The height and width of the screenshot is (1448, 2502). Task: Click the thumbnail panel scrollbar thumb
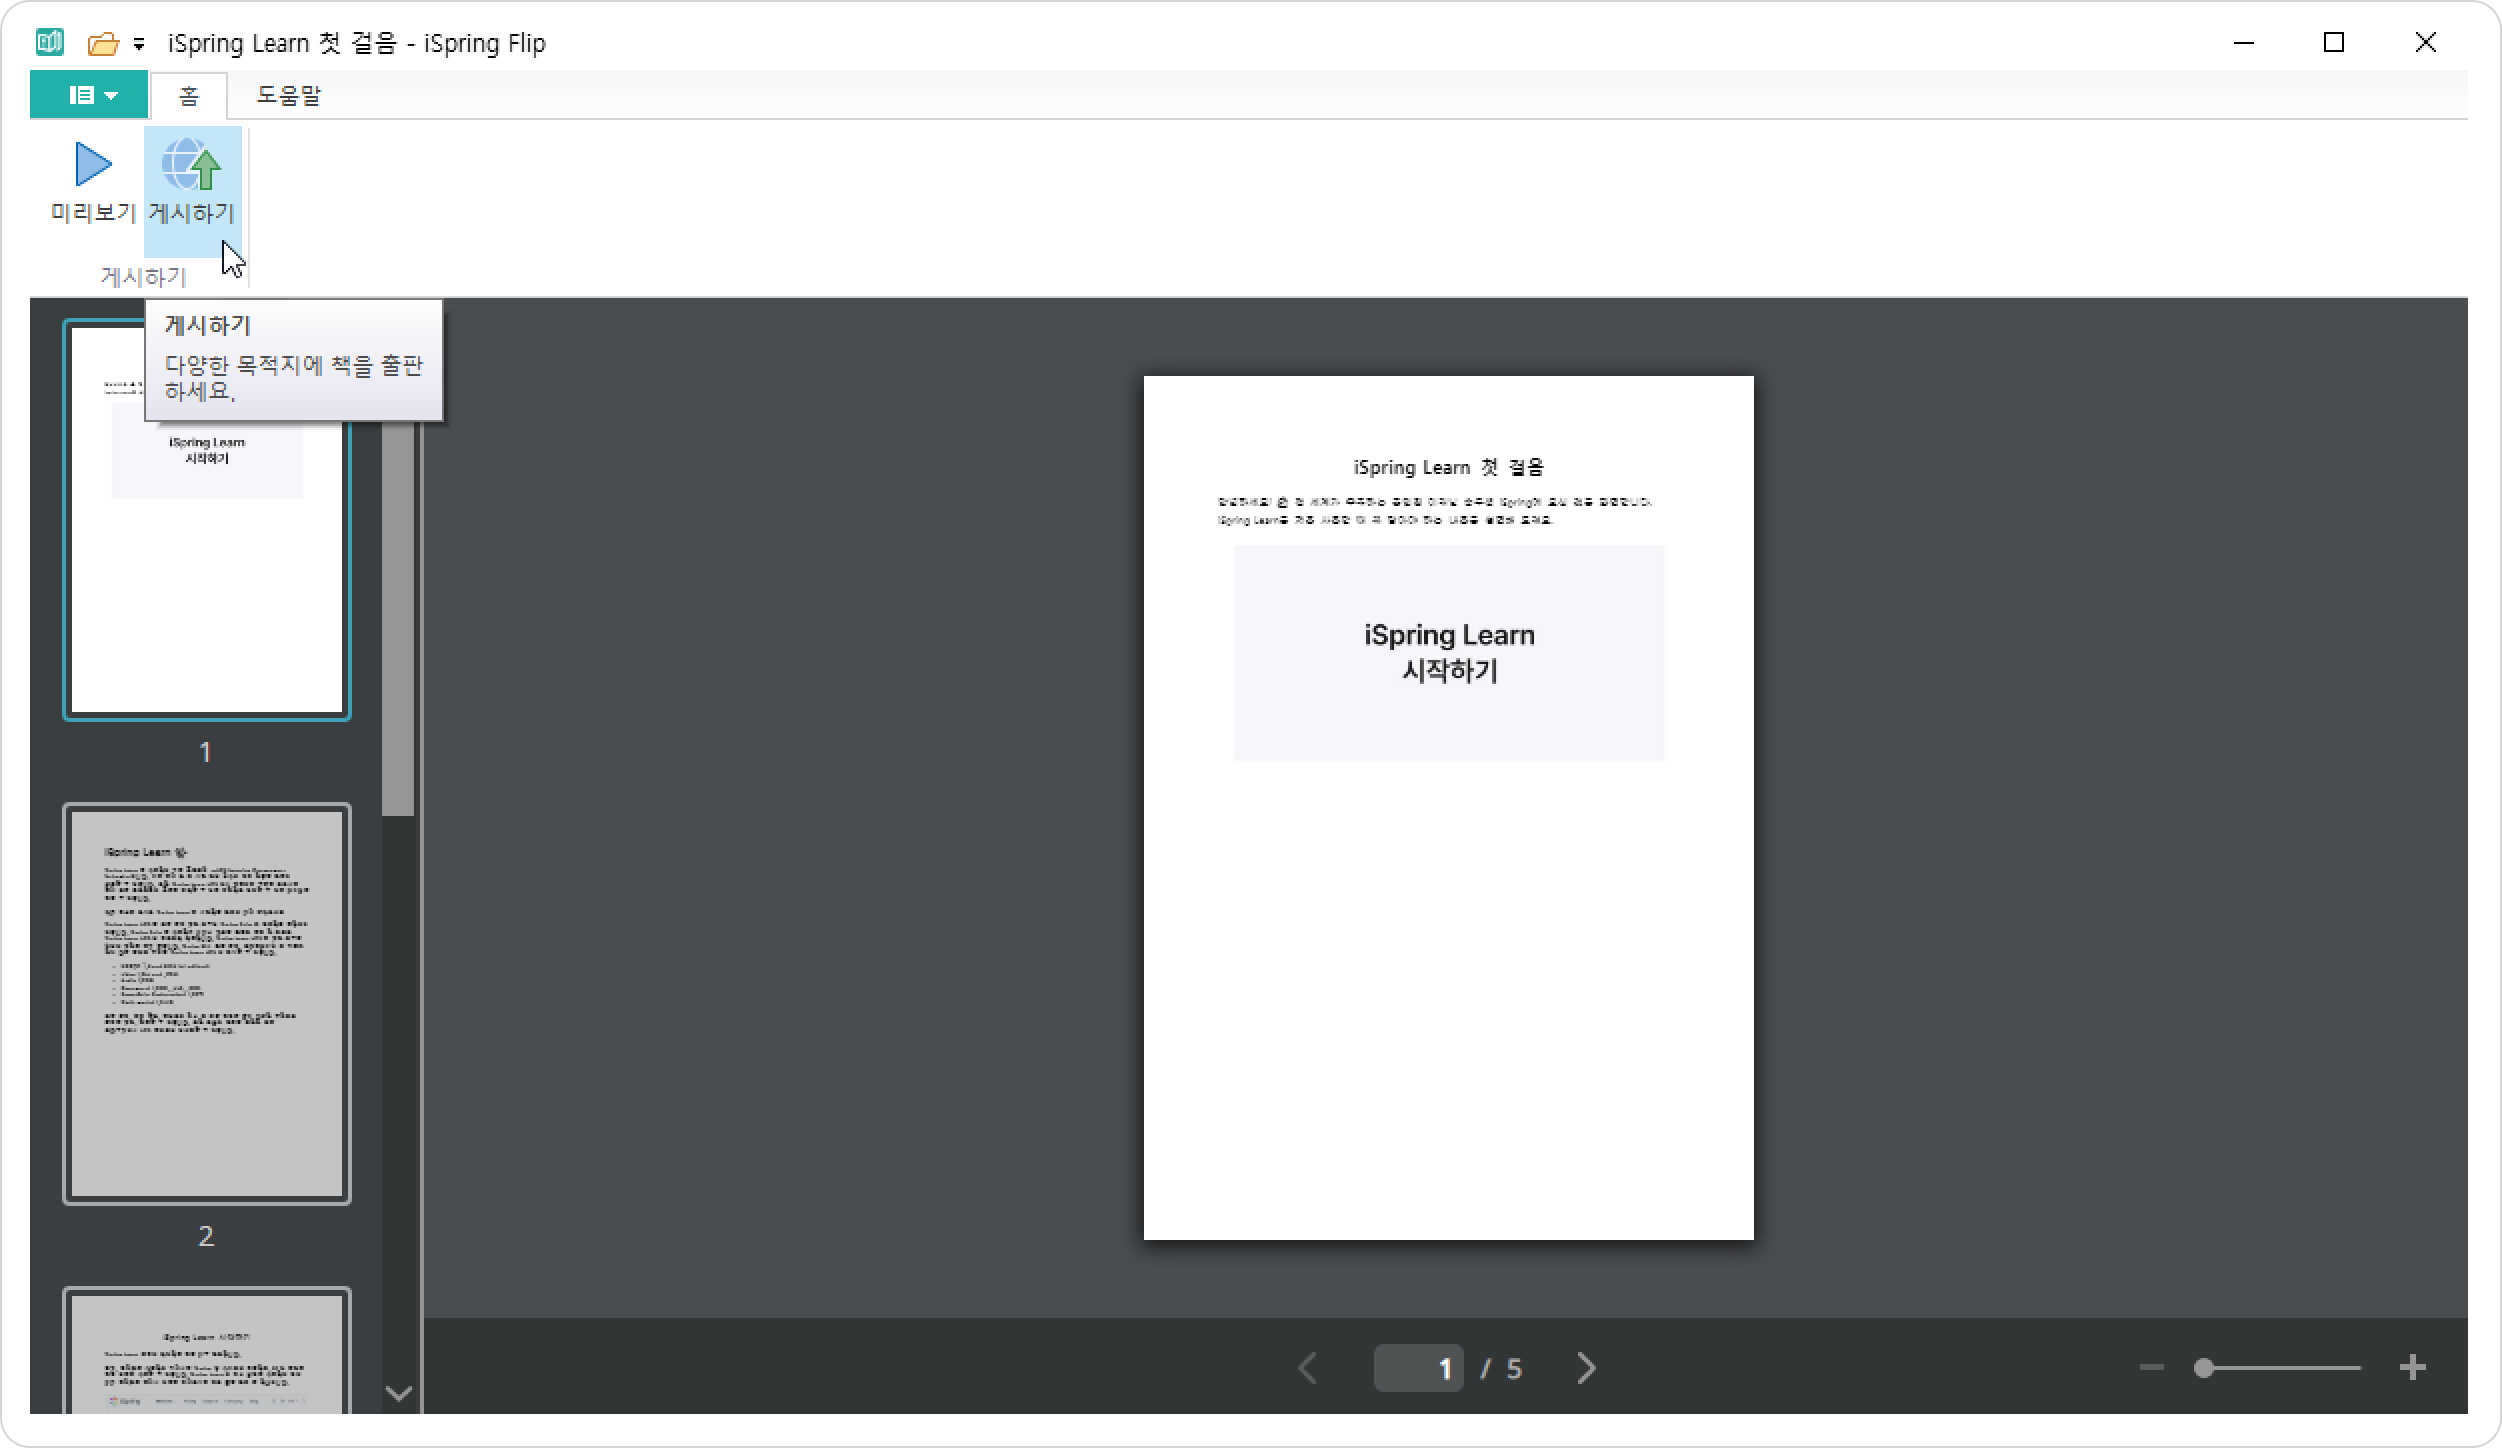(398, 618)
